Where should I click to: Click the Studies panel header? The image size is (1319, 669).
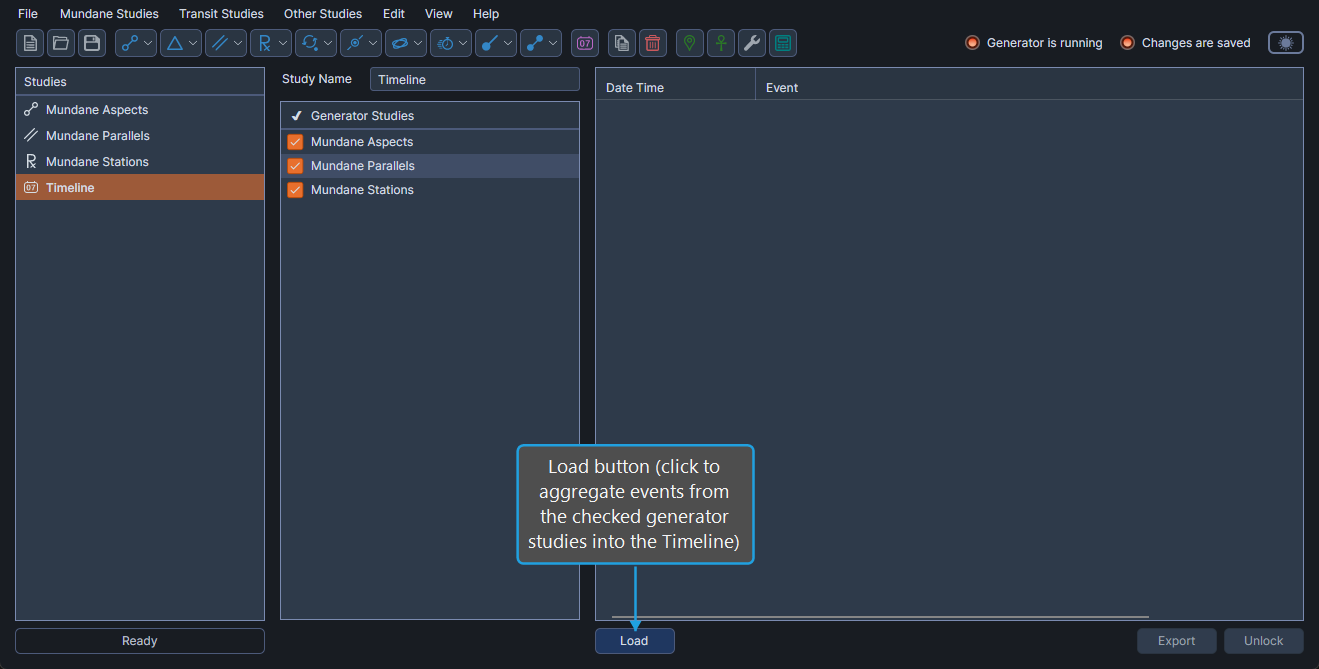click(140, 81)
